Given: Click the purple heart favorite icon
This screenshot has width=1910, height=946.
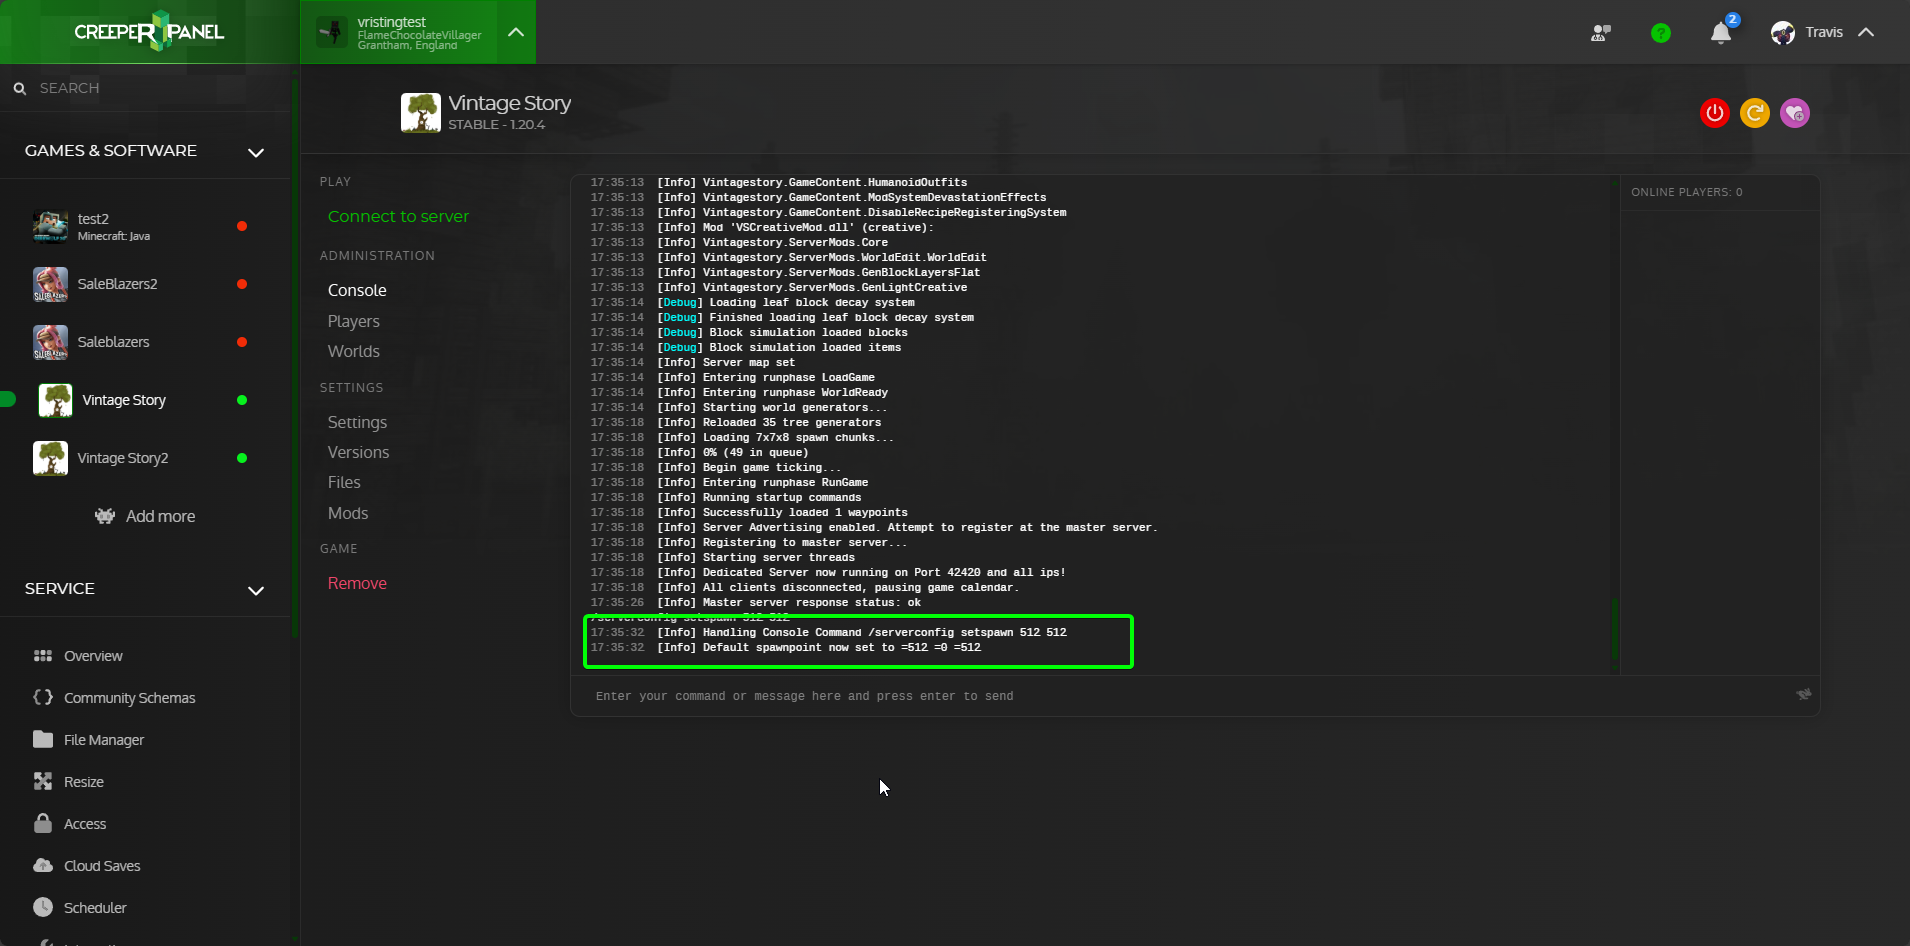Looking at the screenshot, I should click(1794, 113).
